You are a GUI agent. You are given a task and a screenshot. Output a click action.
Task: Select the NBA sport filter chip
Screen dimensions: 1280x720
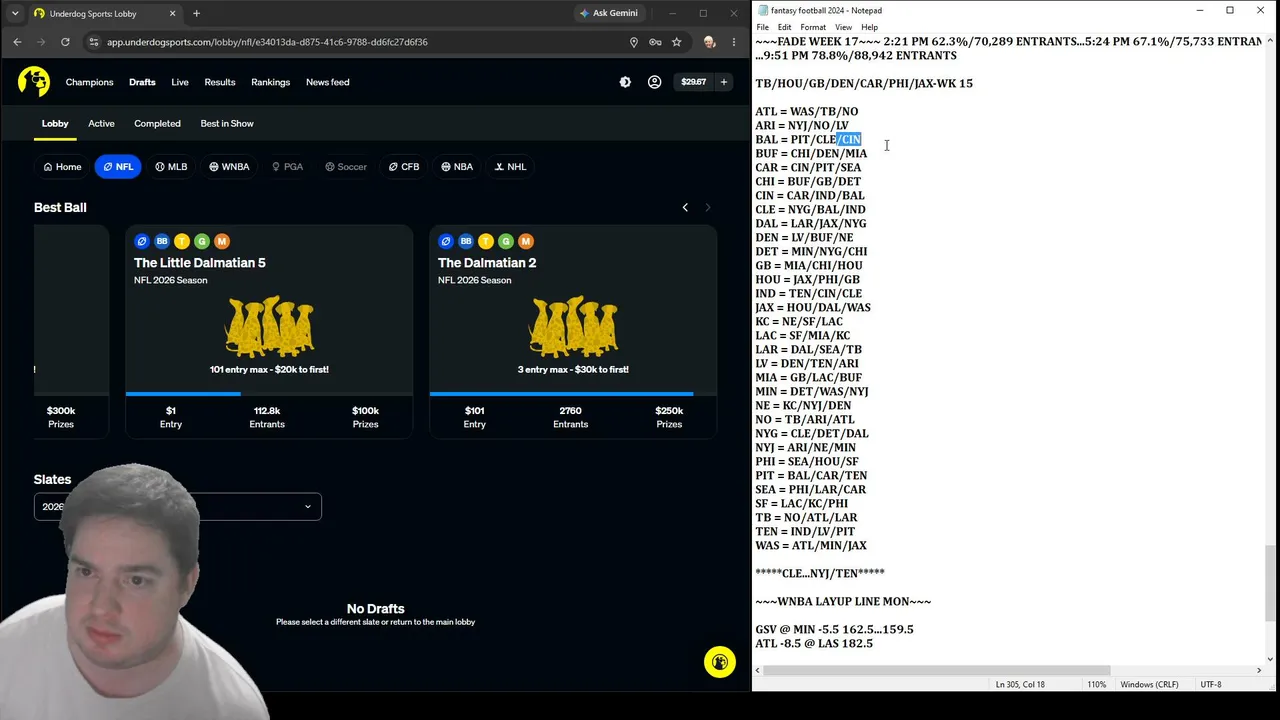click(457, 167)
